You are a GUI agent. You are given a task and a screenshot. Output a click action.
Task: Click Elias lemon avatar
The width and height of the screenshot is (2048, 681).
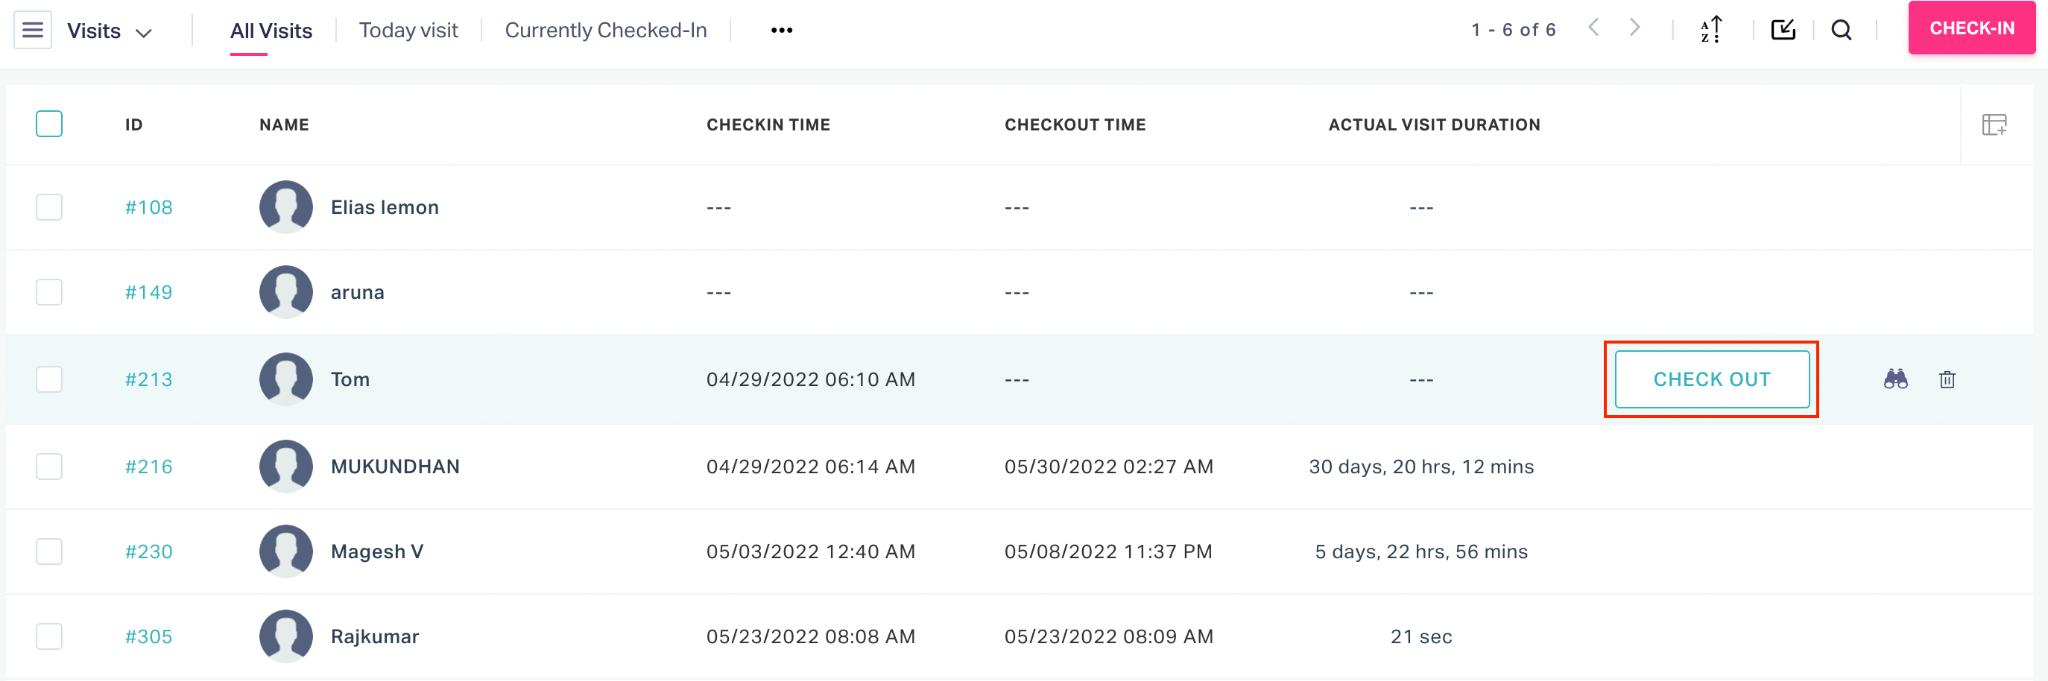click(x=286, y=207)
